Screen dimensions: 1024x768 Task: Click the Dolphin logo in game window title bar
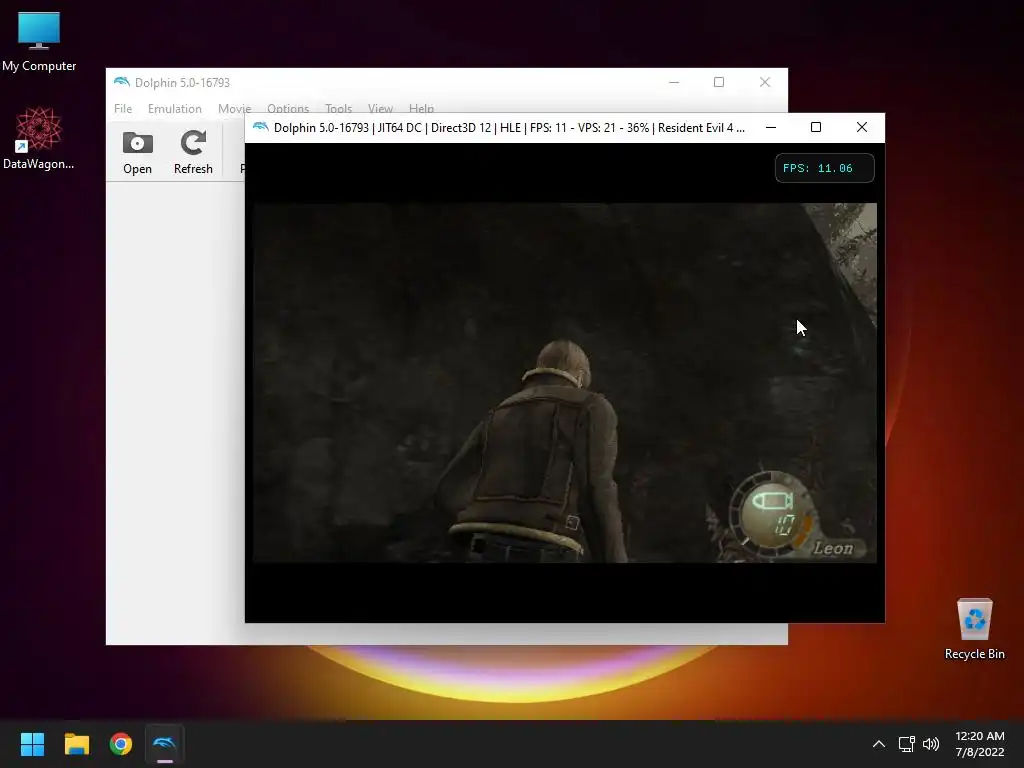pyautogui.click(x=261, y=127)
